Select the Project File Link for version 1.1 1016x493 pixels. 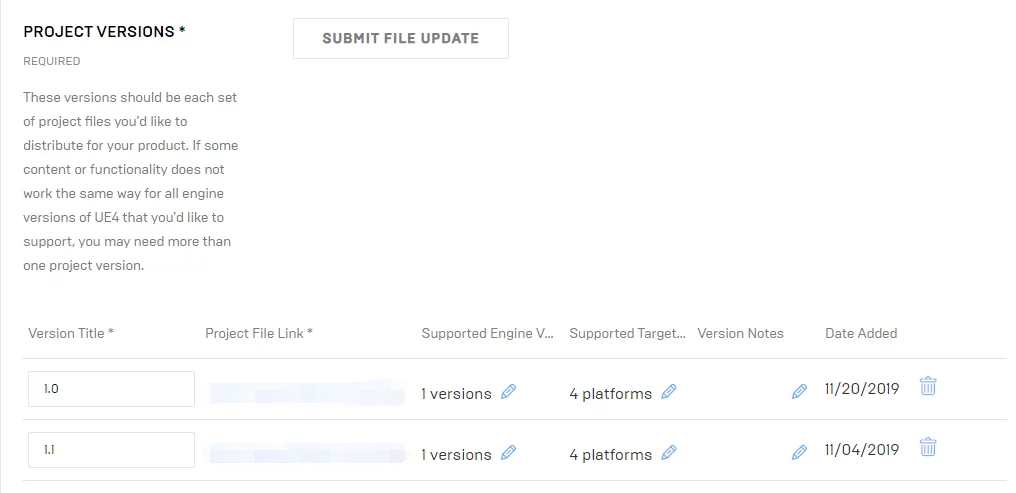tap(306, 452)
